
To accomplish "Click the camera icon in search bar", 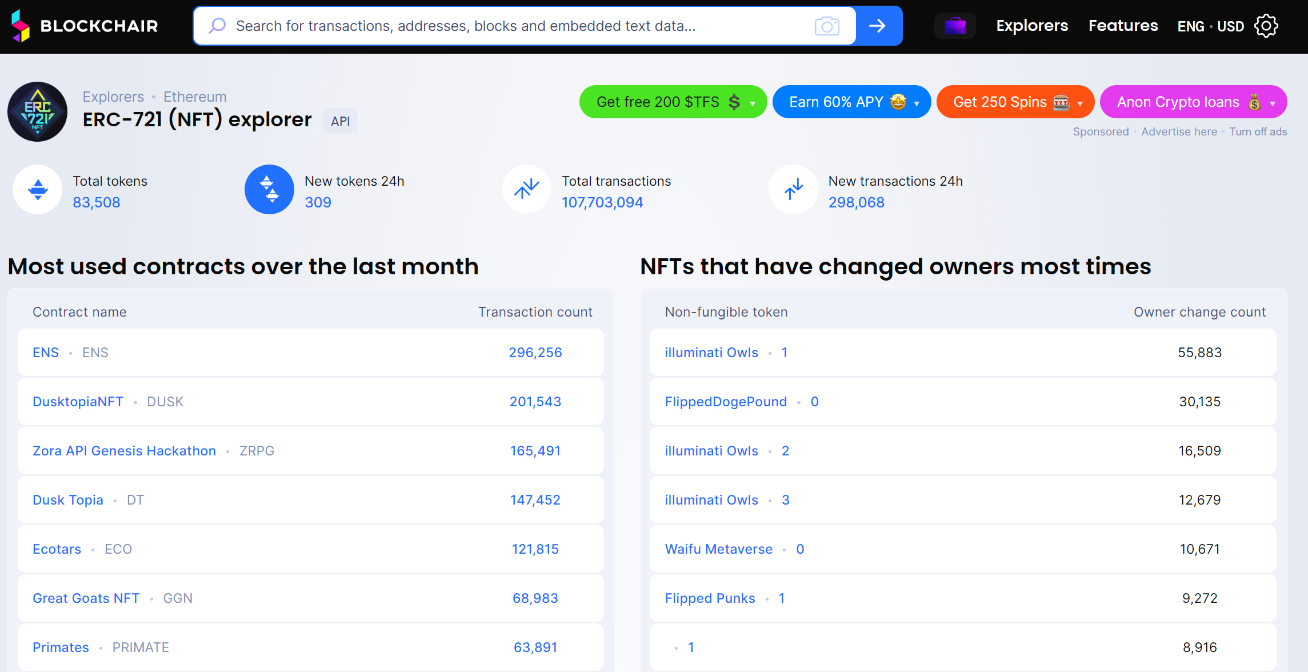I will [827, 26].
